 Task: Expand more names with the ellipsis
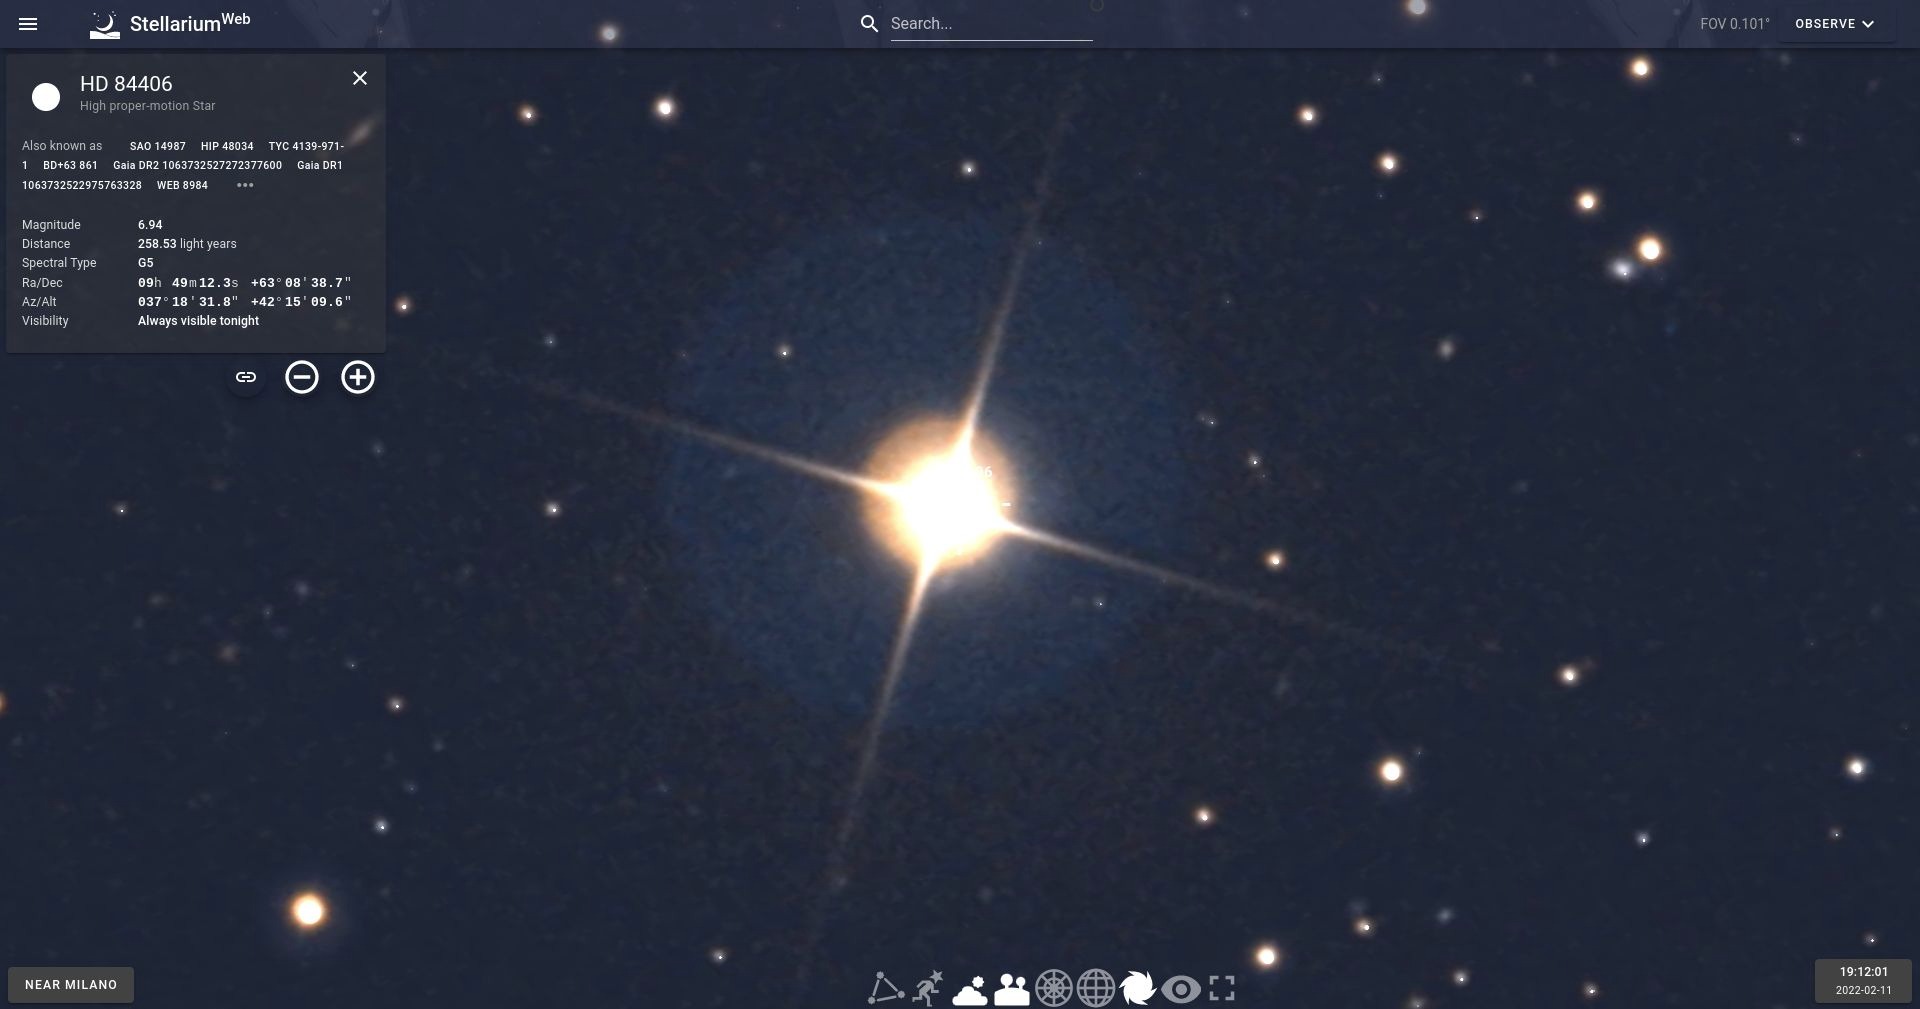pyautogui.click(x=245, y=185)
